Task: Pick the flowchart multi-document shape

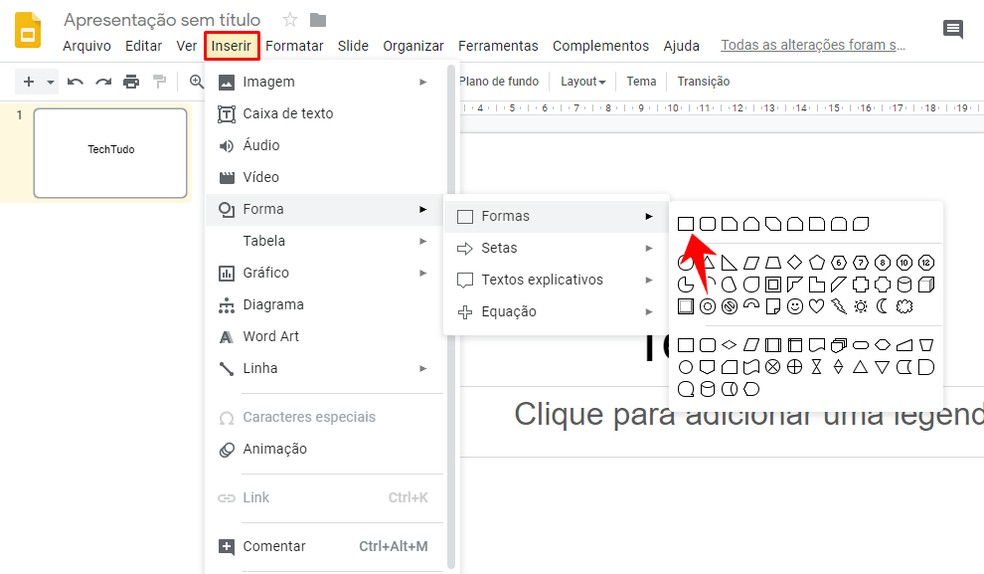Action: point(838,344)
